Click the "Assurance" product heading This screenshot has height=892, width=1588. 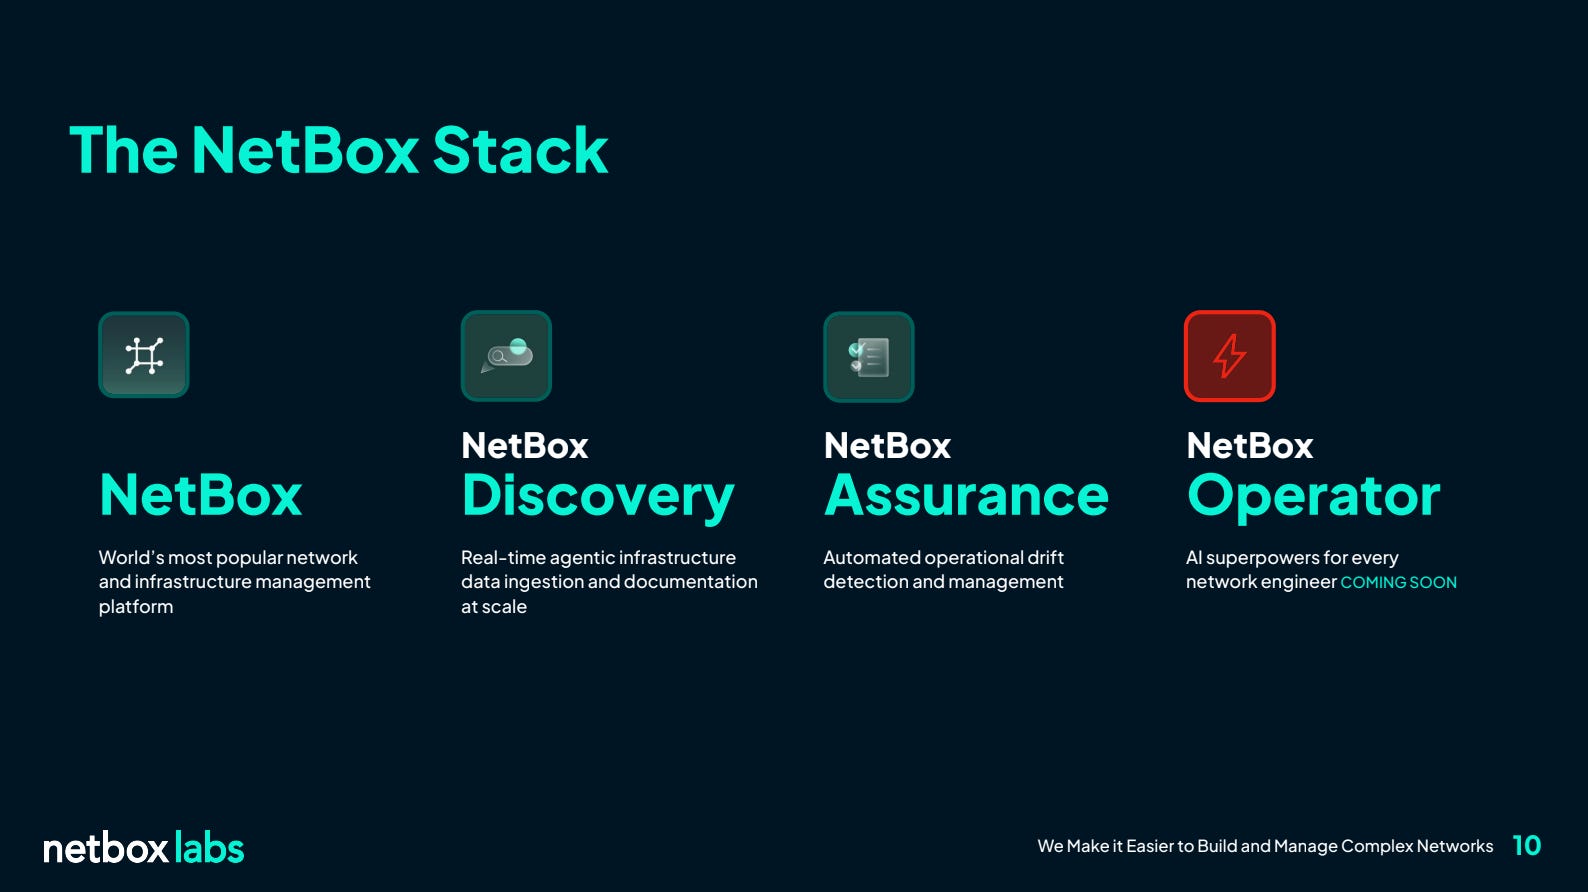point(966,495)
